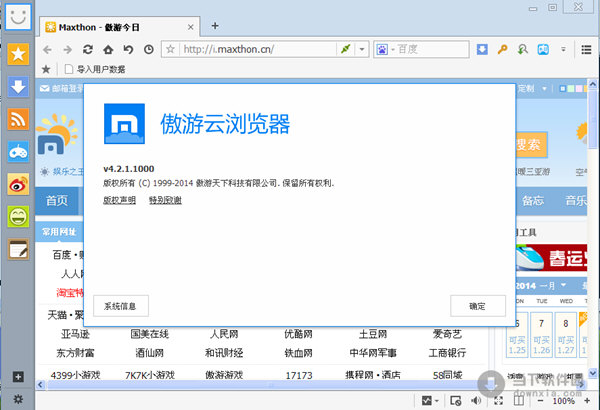Expand the address bar dropdown arrow

(x=362, y=49)
